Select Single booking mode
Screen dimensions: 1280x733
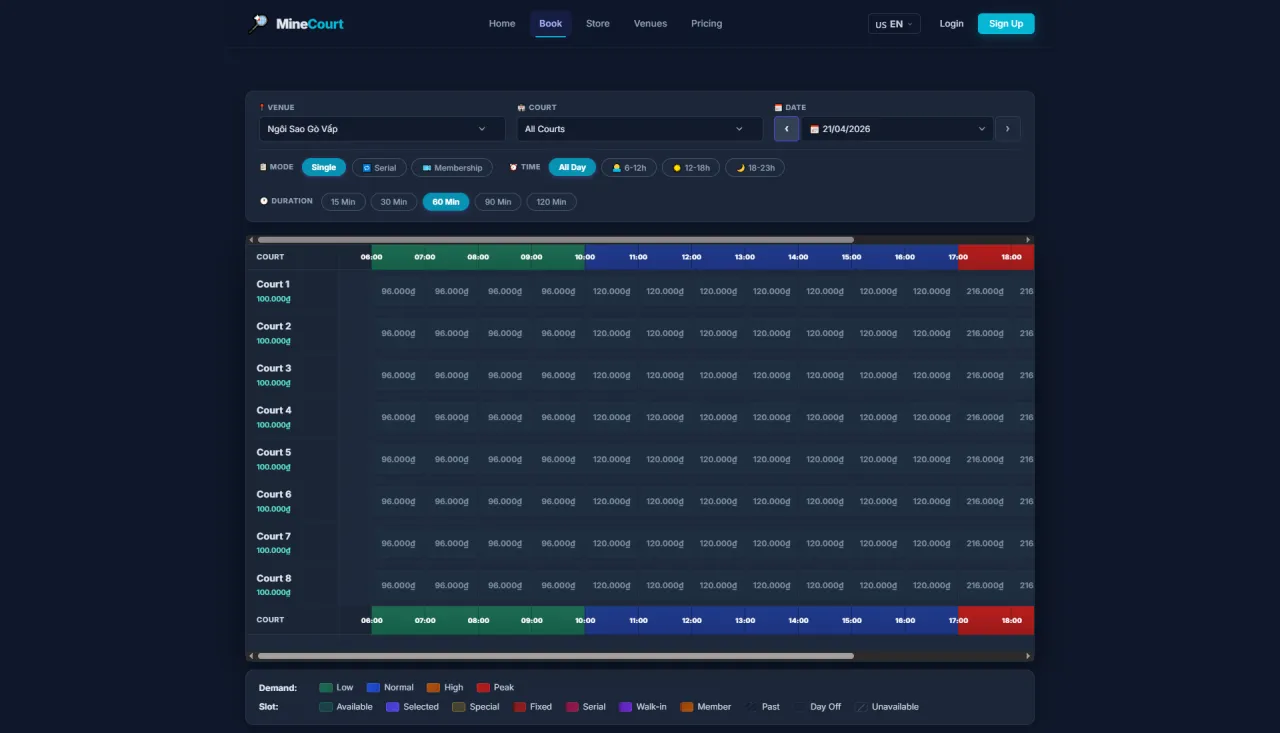click(x=324, y=168)
